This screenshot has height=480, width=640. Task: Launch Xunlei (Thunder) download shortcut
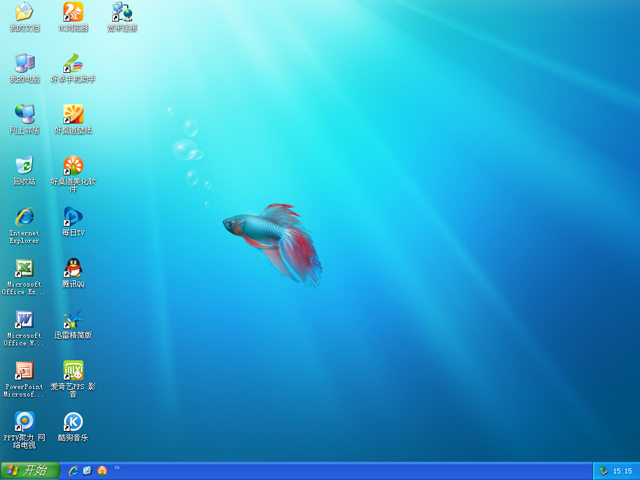click(x=73, y=319)
